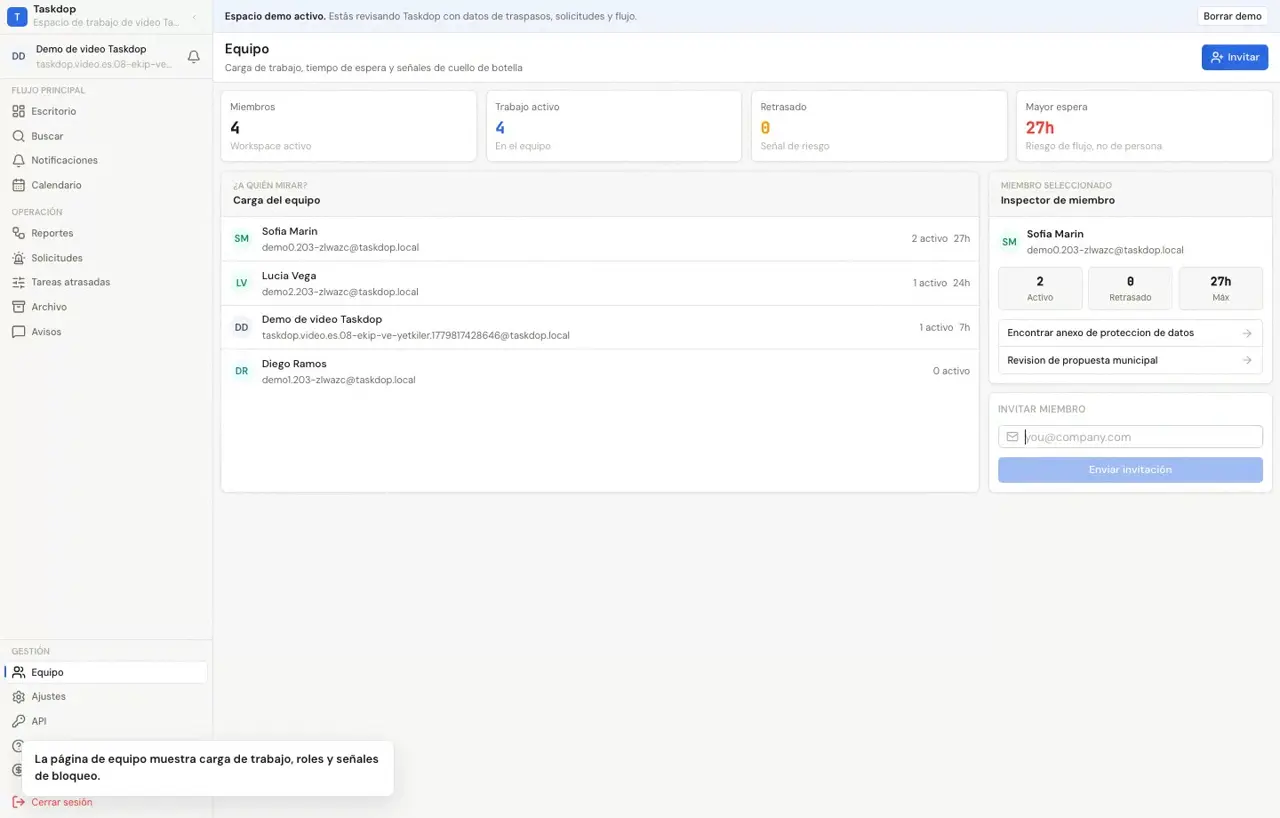Click the arrow next to Revision de propuesta municipal

point(1247,360)
